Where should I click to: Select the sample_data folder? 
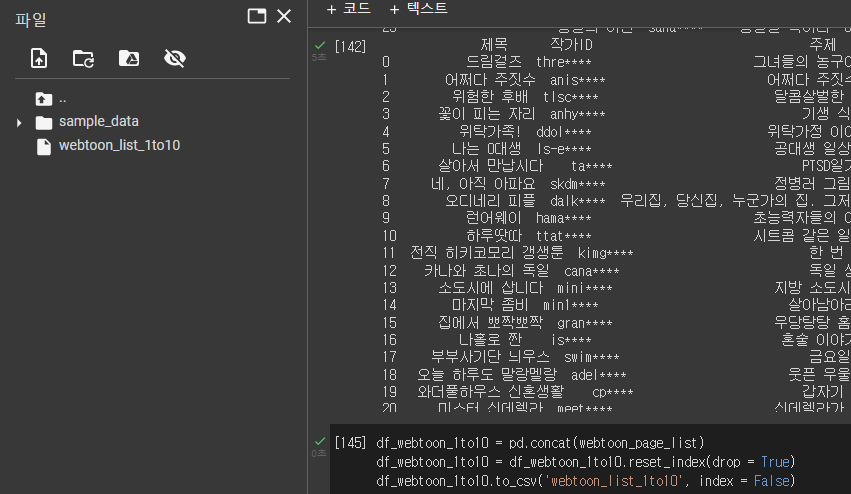[98, 122]
